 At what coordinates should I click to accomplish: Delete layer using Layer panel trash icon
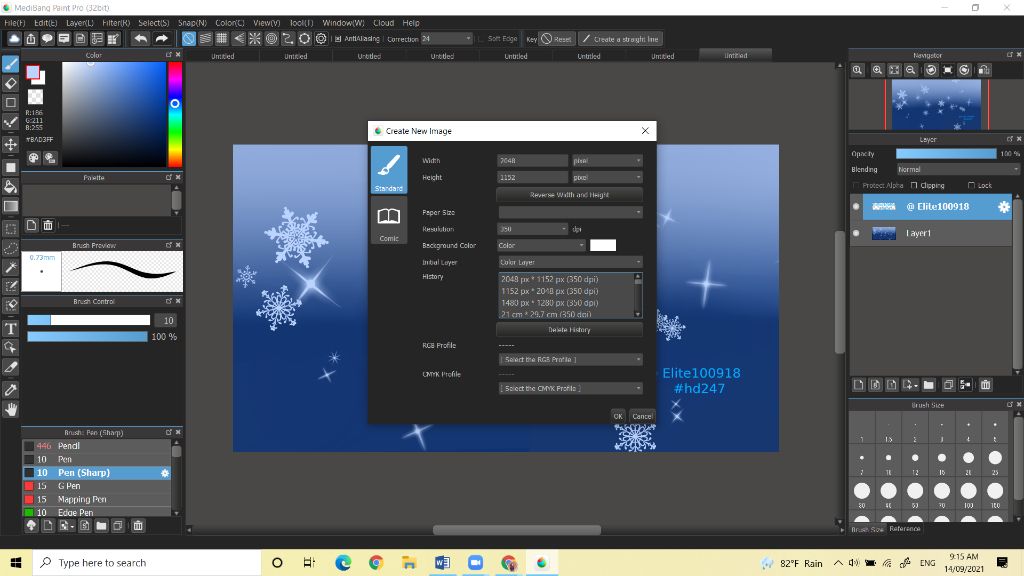[x=985, y=385]
